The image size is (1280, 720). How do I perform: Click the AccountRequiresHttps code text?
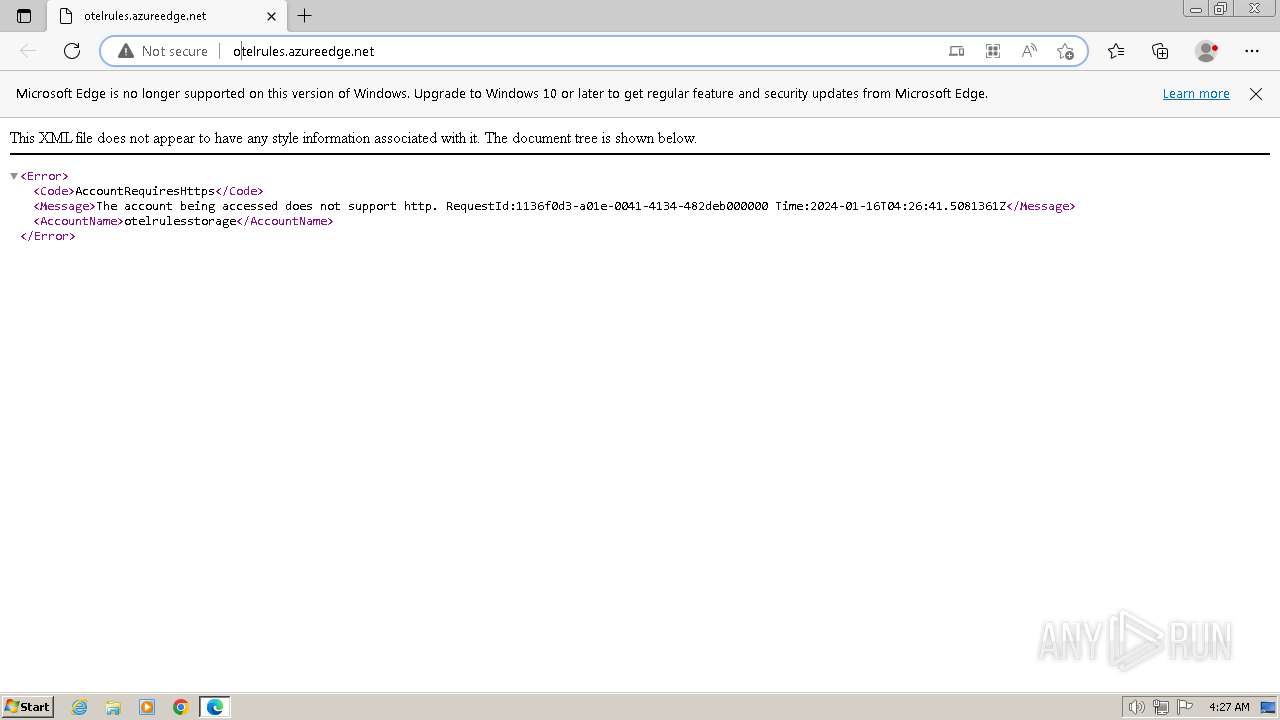[145, 191]
